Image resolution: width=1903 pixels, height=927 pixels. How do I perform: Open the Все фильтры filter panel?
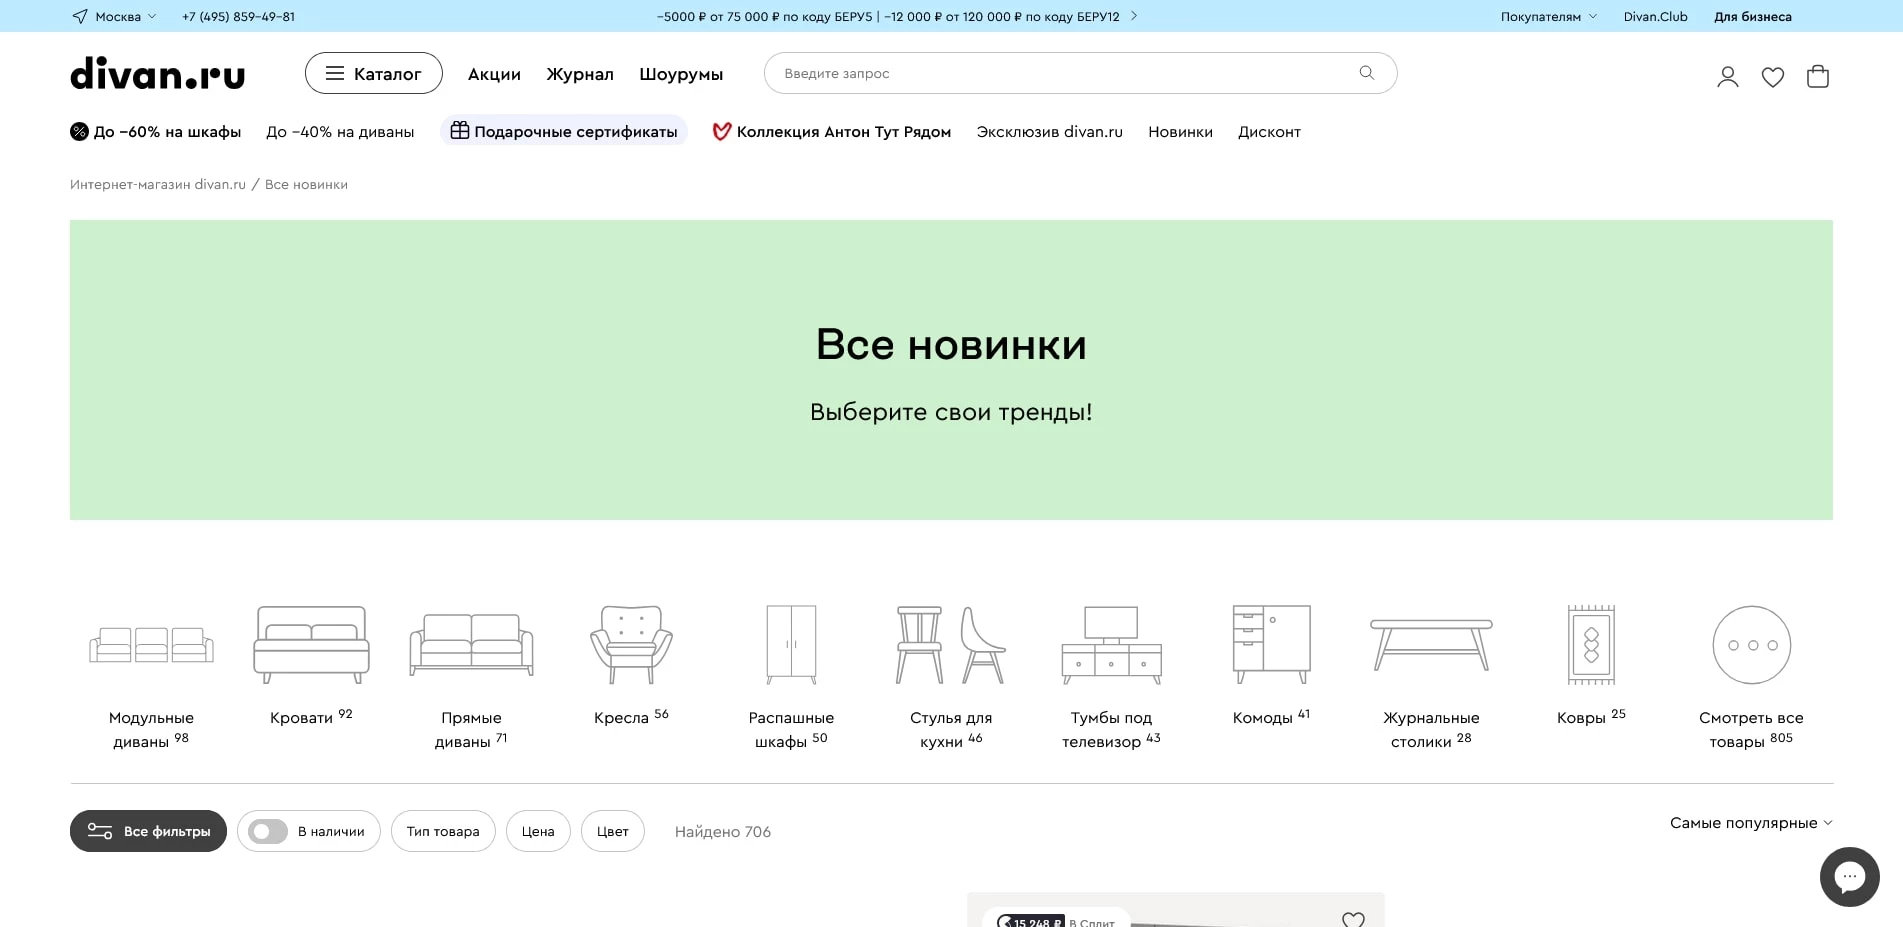click(x=148, y=831)
